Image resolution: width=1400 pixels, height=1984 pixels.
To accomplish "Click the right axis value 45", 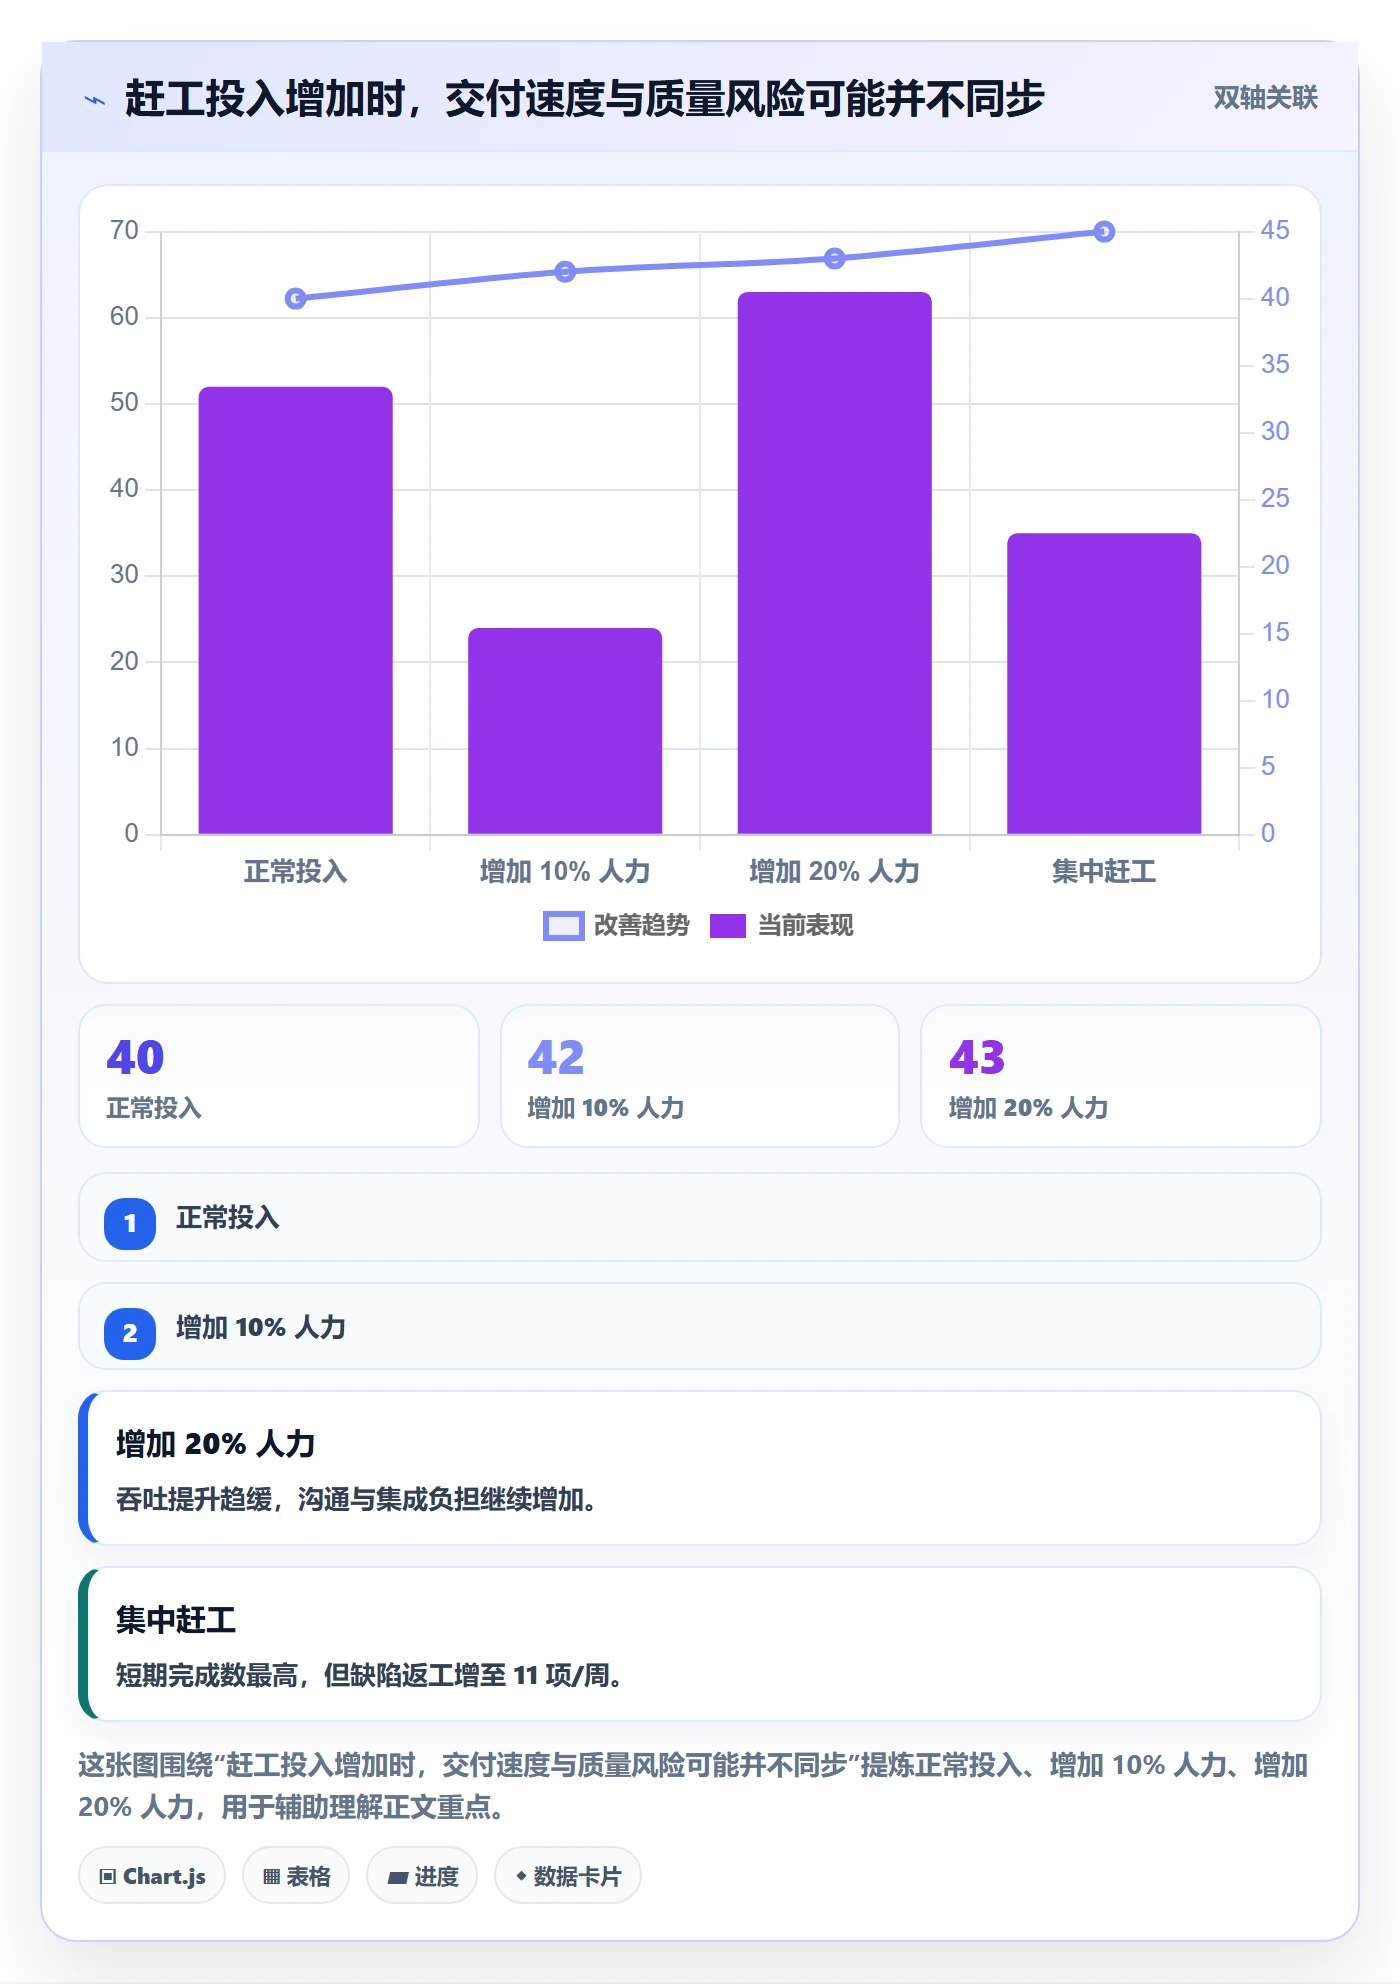I will coord(1275,231).
